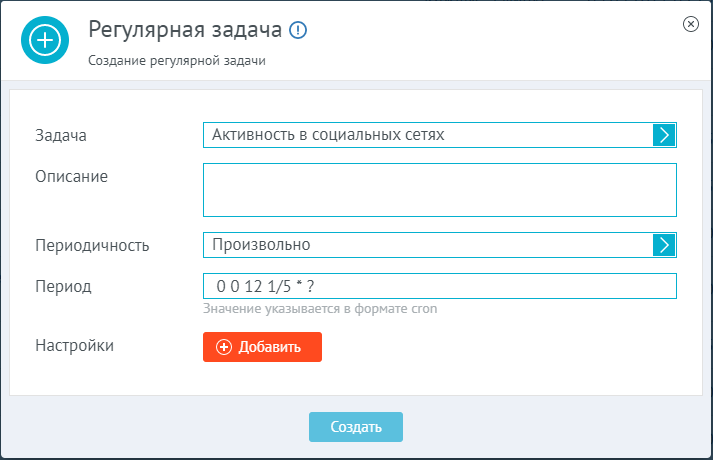Click the Создание регулярной задачи subtitle
The image size is (713, 460).
click(x=177, y=60)
